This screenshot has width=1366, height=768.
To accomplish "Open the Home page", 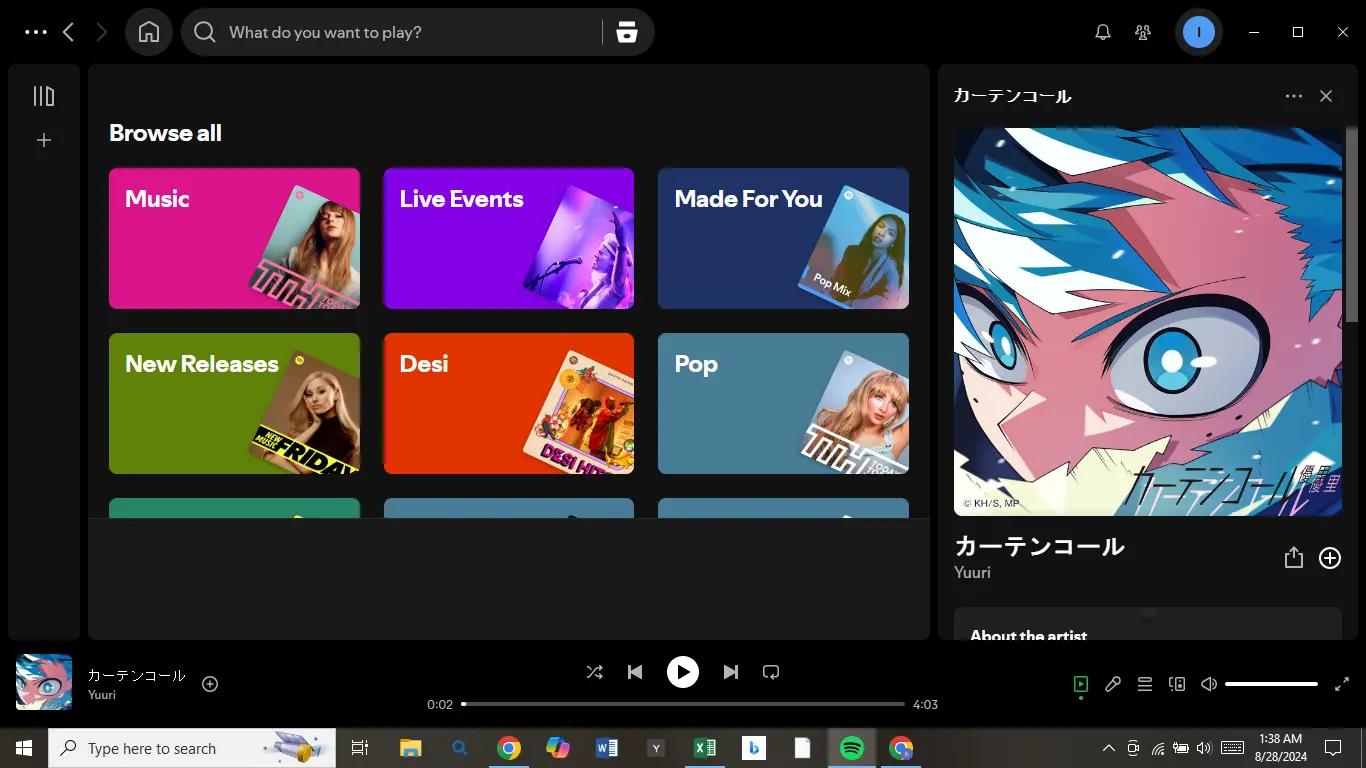I will (x=149, y=32).
